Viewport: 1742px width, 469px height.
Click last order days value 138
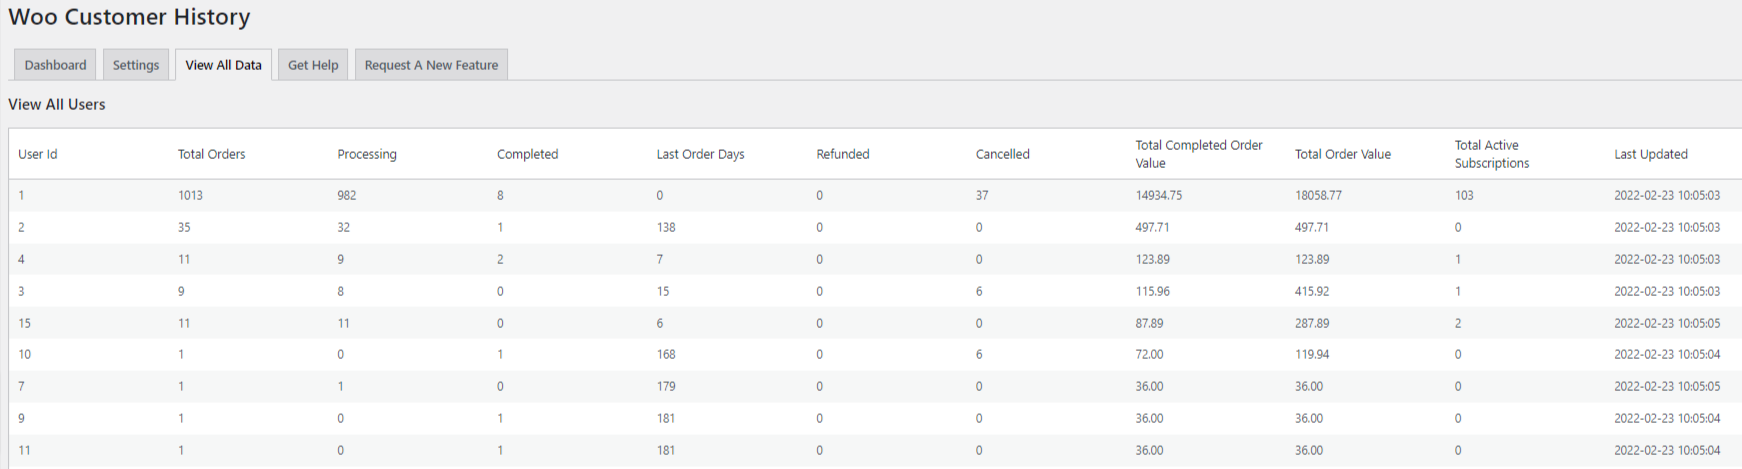point(666,227)
